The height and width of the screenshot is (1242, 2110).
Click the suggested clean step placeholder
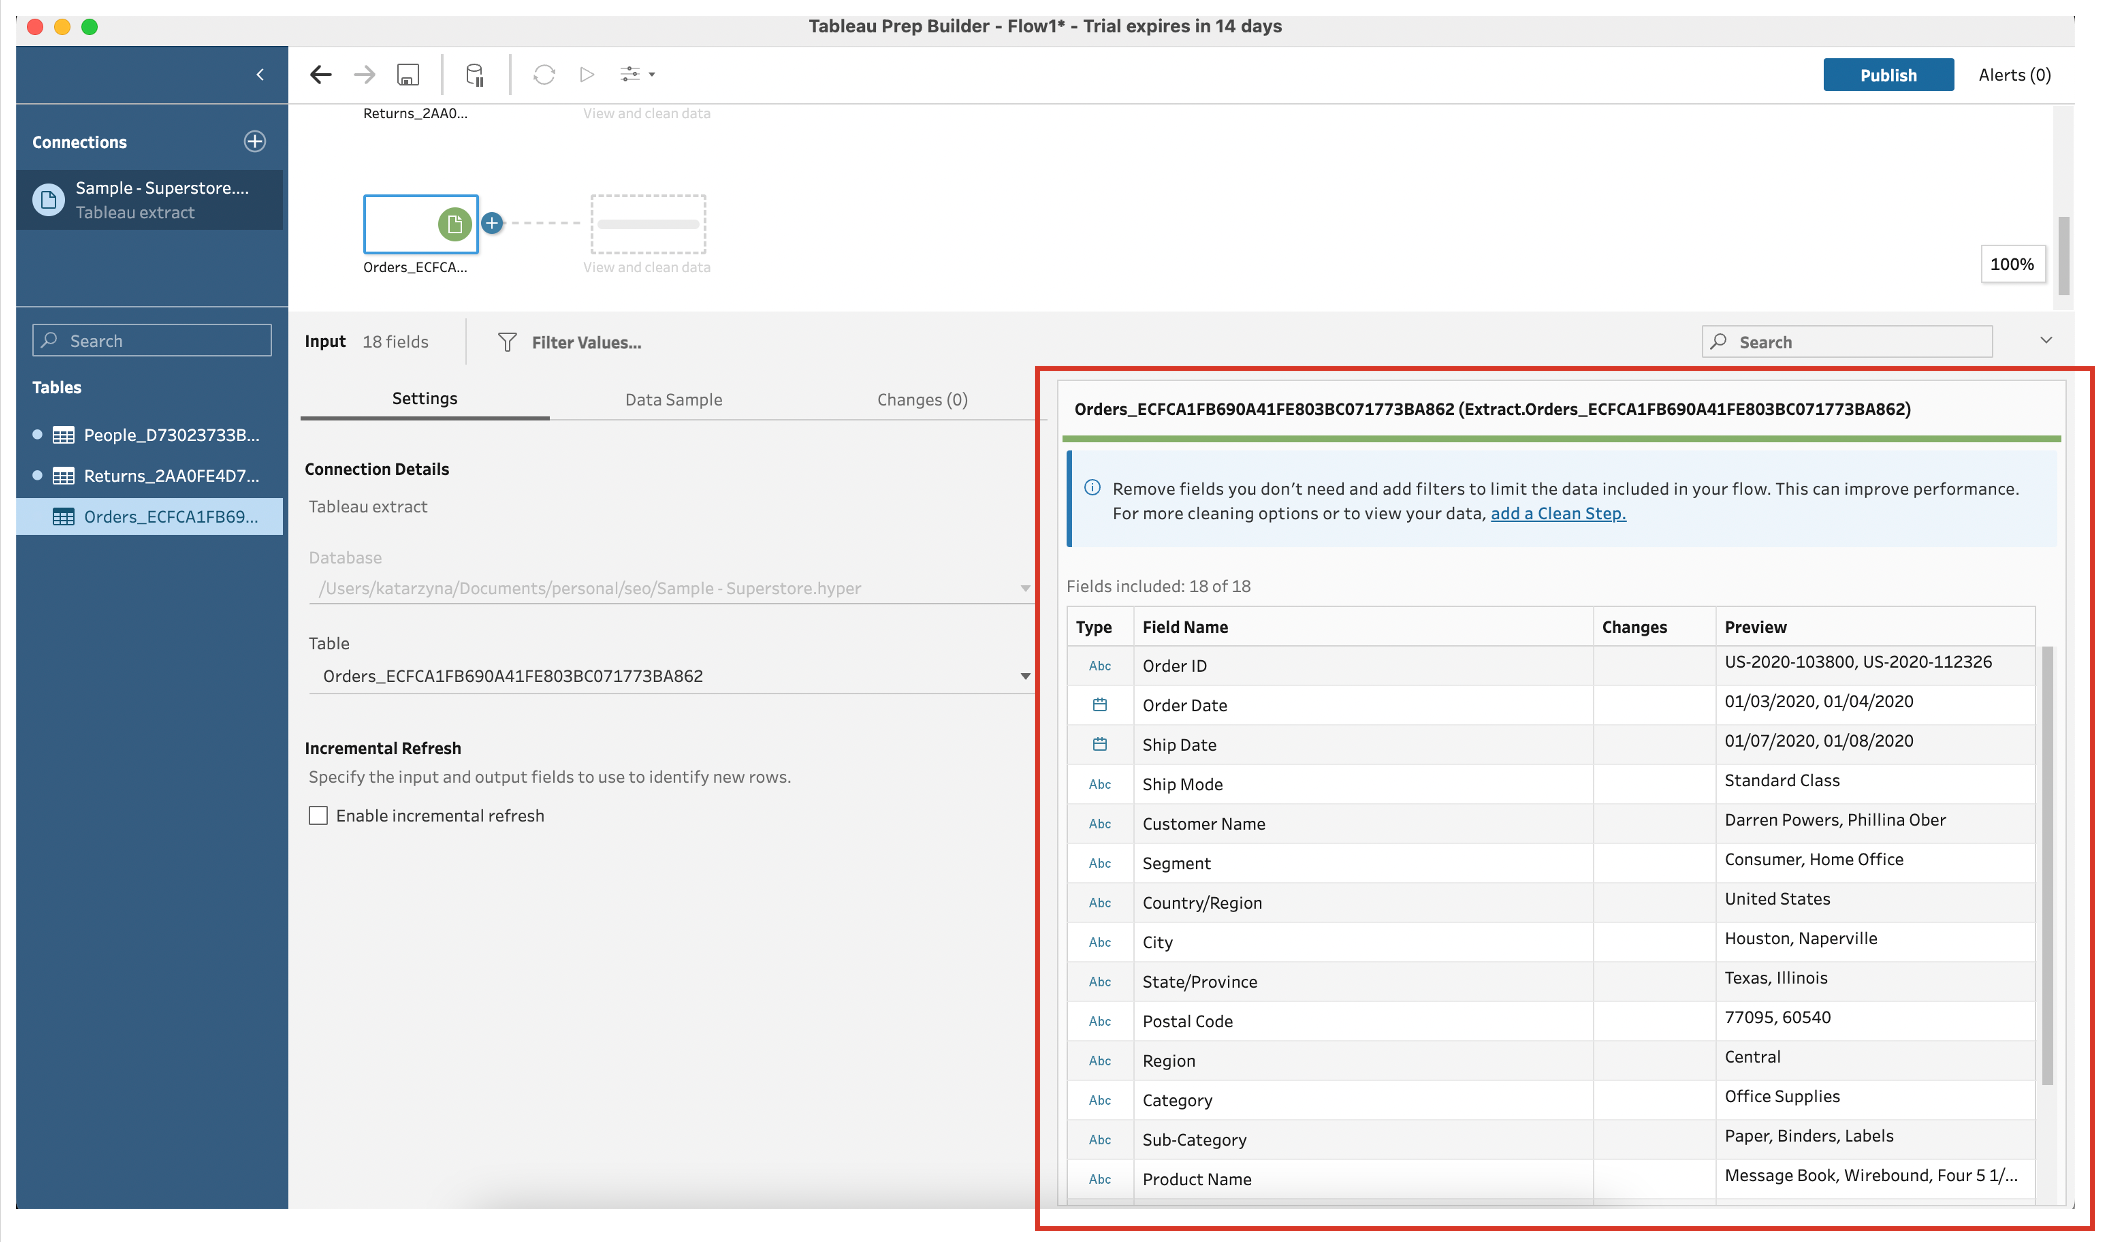pyautogui.click(x=648, y=224)
